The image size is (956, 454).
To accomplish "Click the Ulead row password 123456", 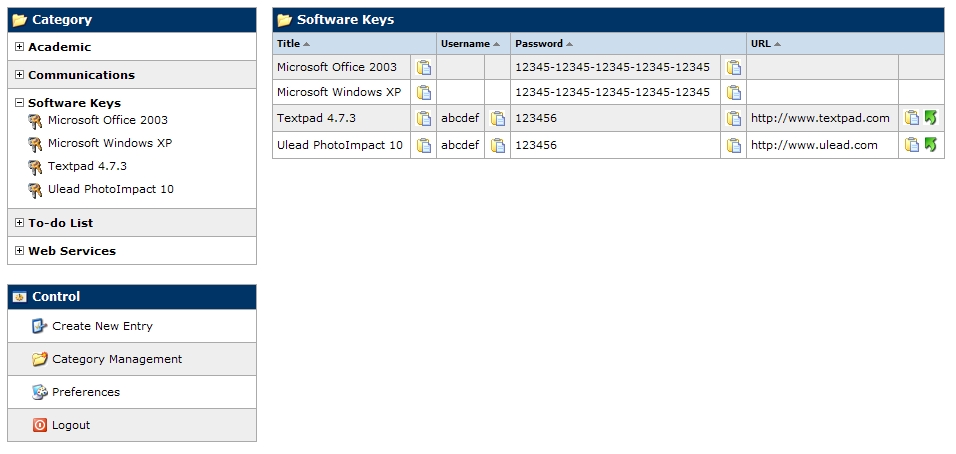I will pyautogui.click(x=536, y=145).
